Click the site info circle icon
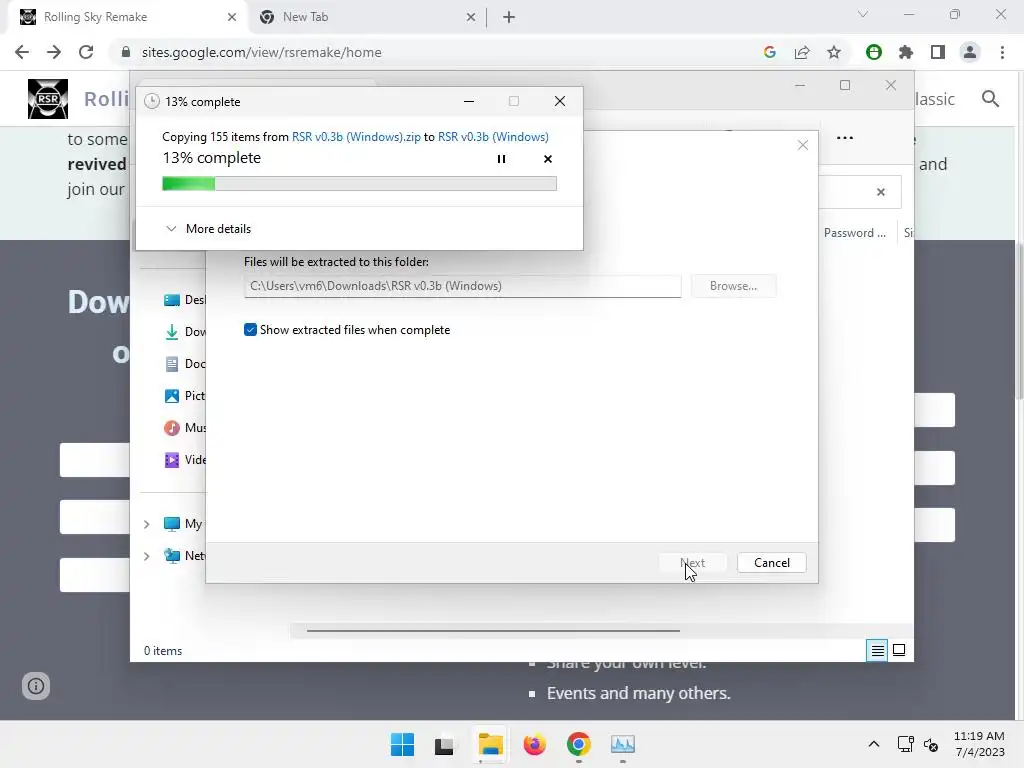The width and height of the screenshot is (1024, 768). (x=36, y=686)
